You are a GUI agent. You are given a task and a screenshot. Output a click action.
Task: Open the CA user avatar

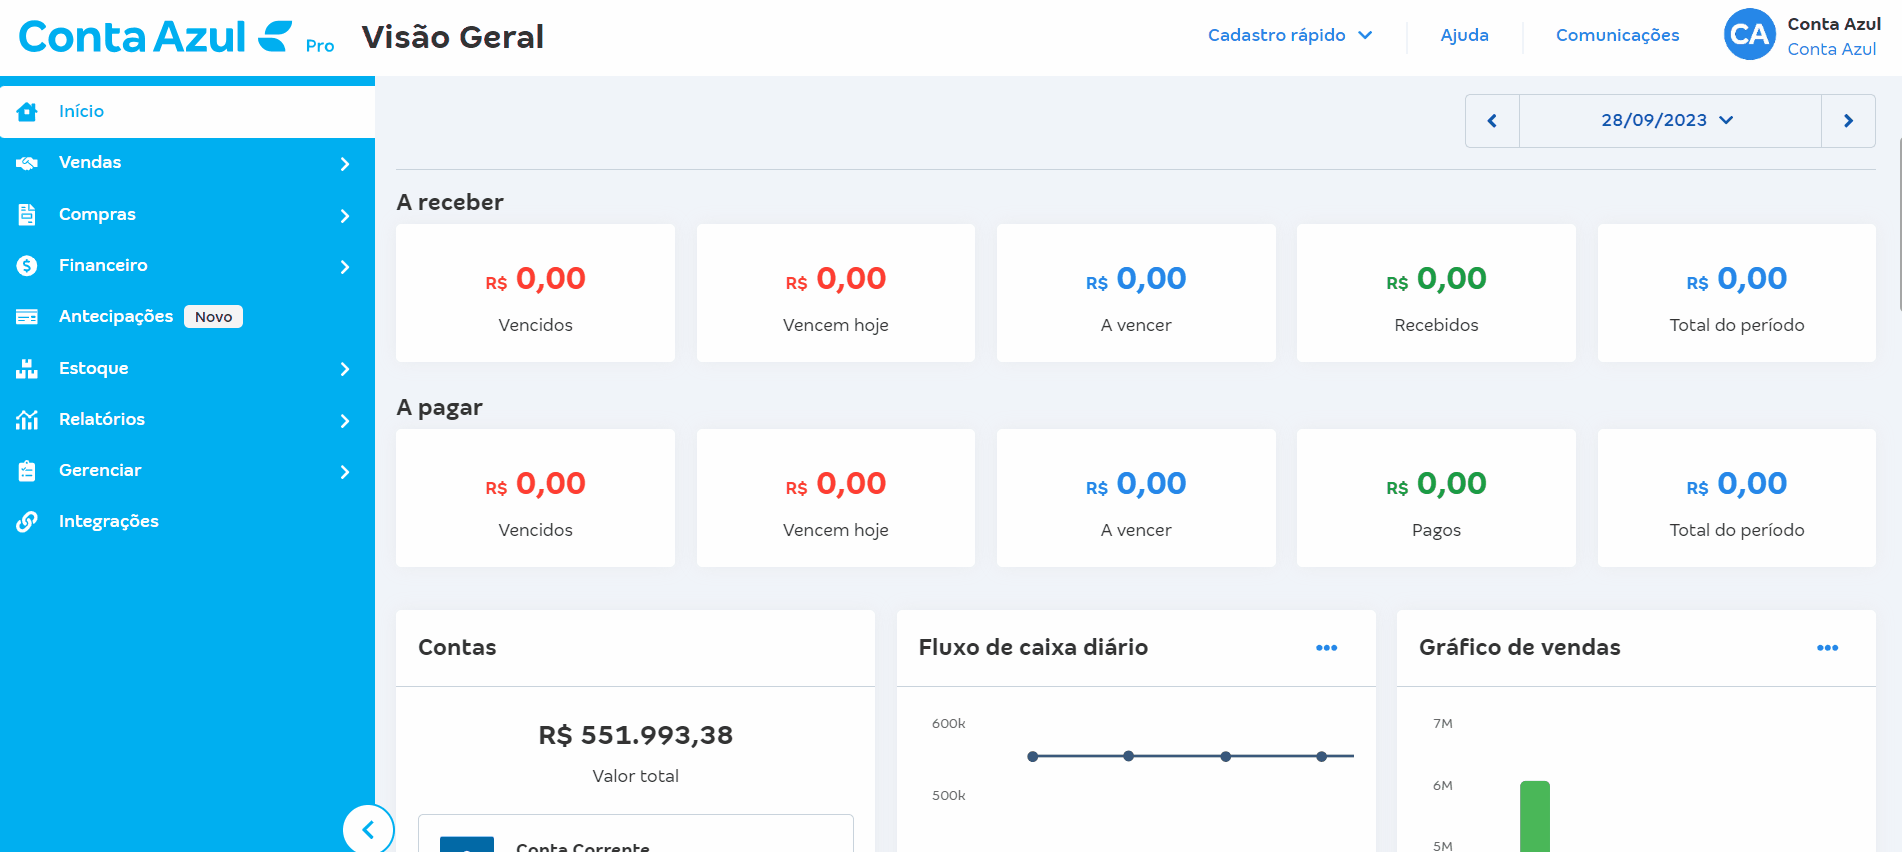coord(1749,35)
